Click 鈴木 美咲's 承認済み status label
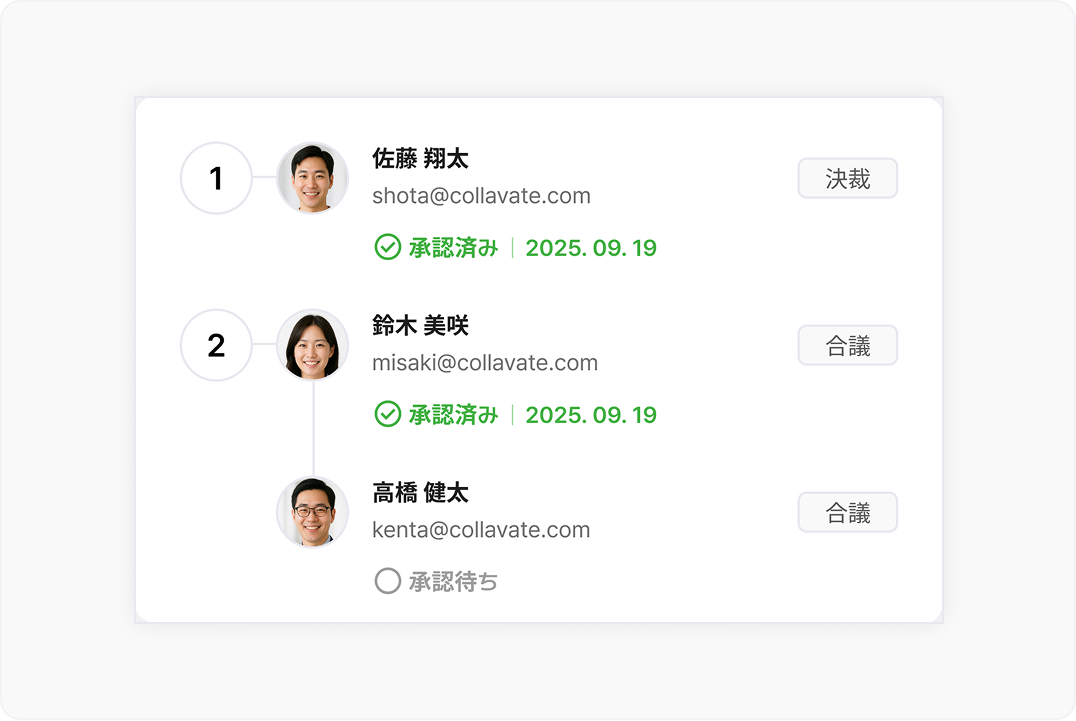1076x721 pixels. (453, 414)
